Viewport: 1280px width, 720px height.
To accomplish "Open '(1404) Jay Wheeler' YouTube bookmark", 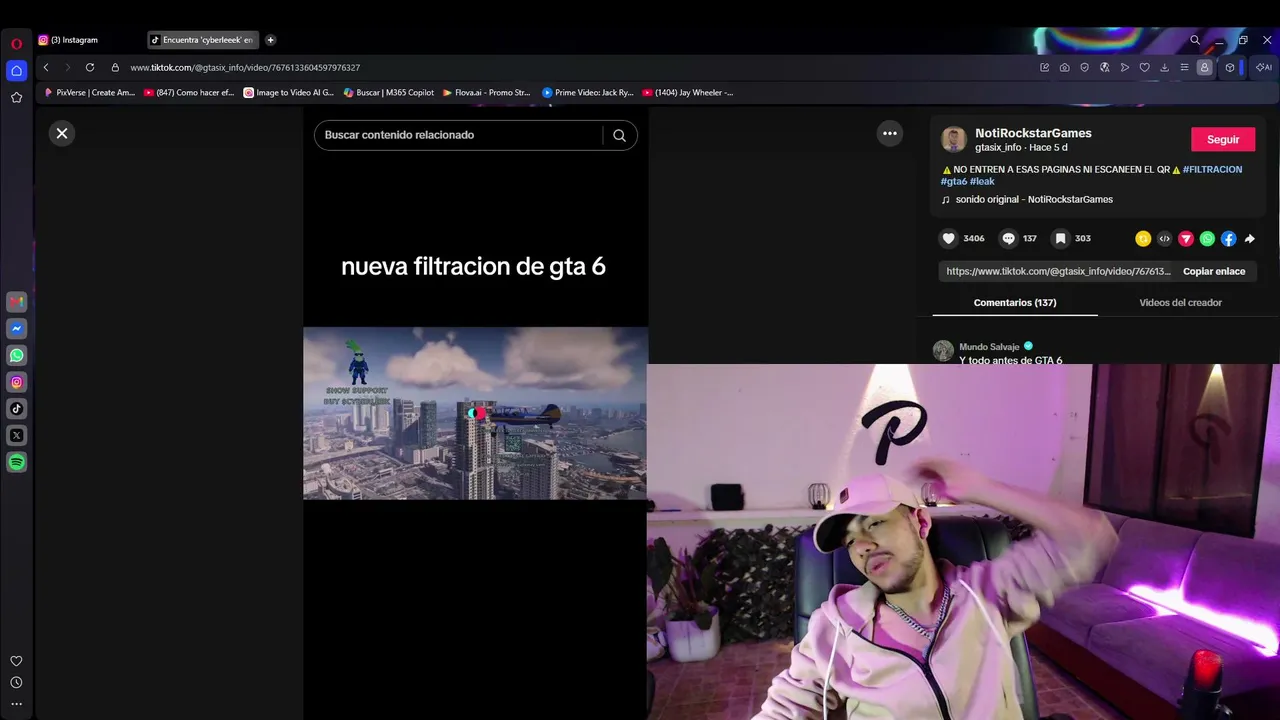I will [688, 92].
